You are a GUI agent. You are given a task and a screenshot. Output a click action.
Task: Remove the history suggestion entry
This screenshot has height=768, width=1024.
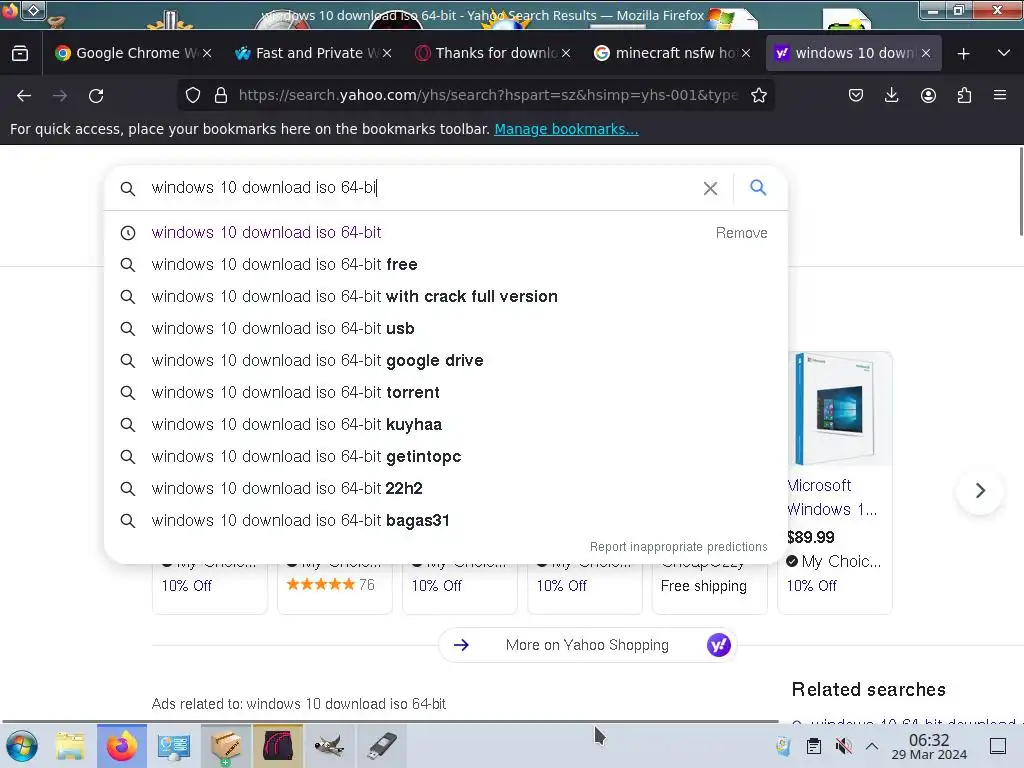point(741,233)
